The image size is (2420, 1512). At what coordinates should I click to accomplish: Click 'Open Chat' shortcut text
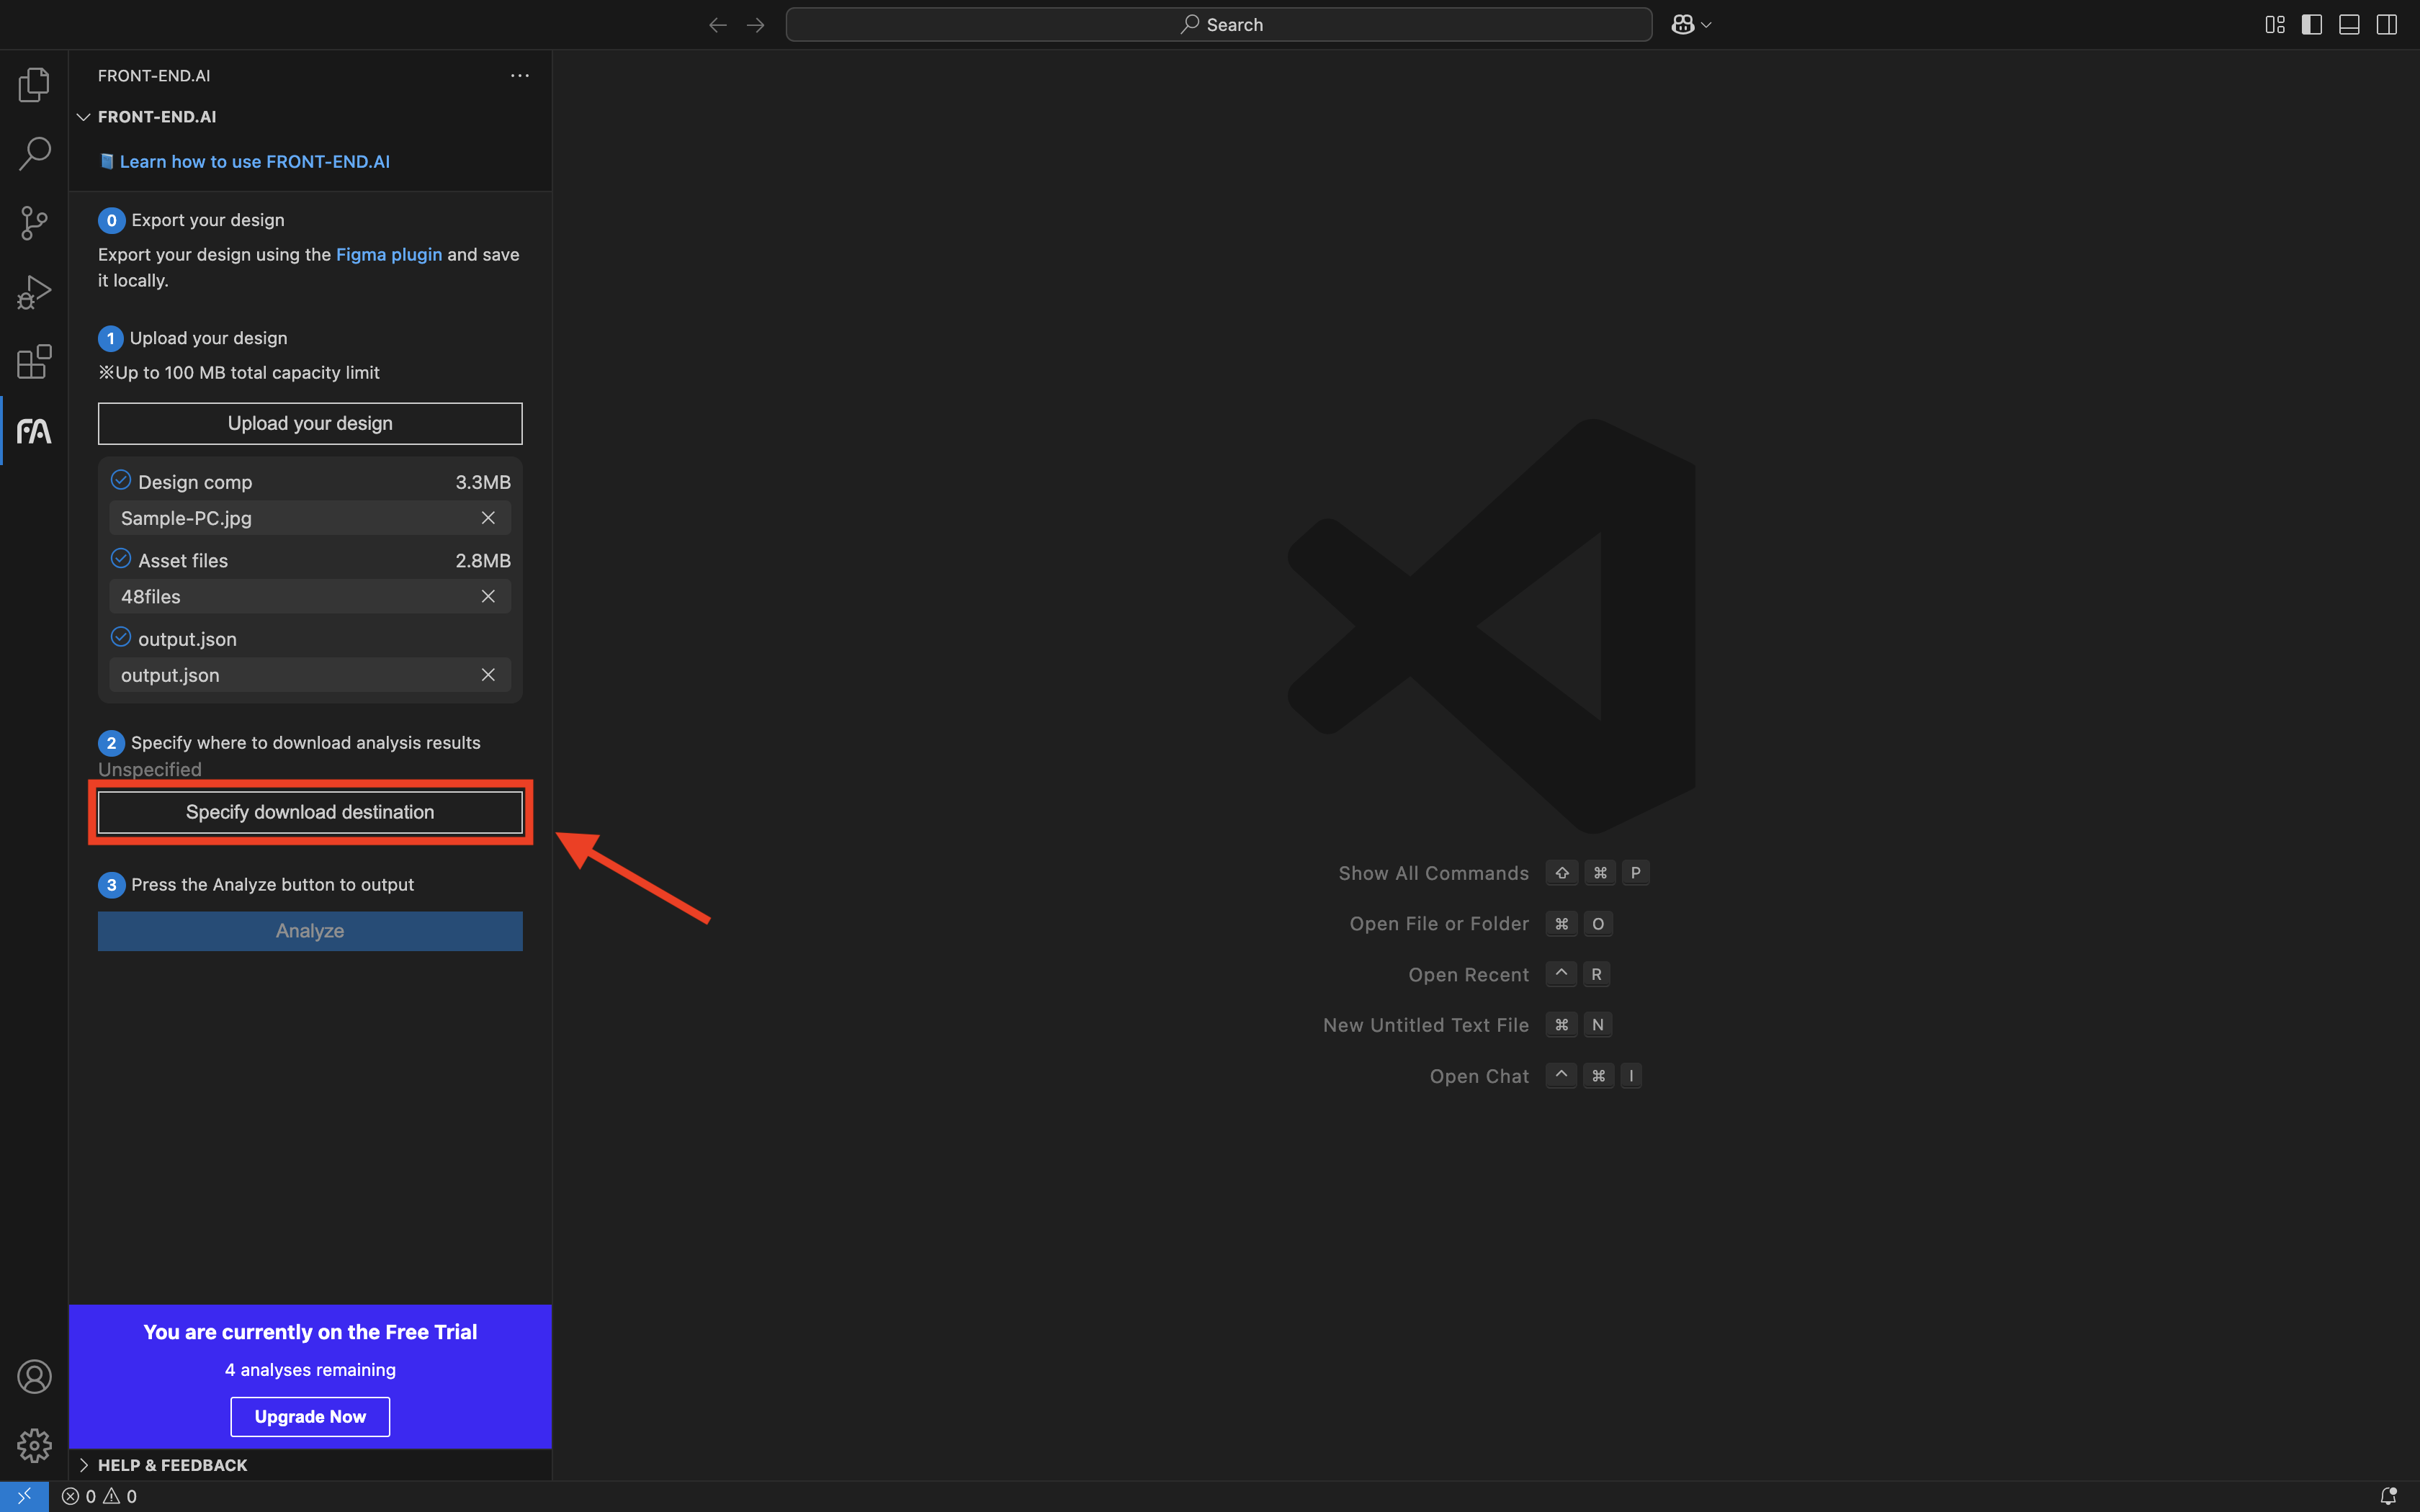[1479, 1076]
